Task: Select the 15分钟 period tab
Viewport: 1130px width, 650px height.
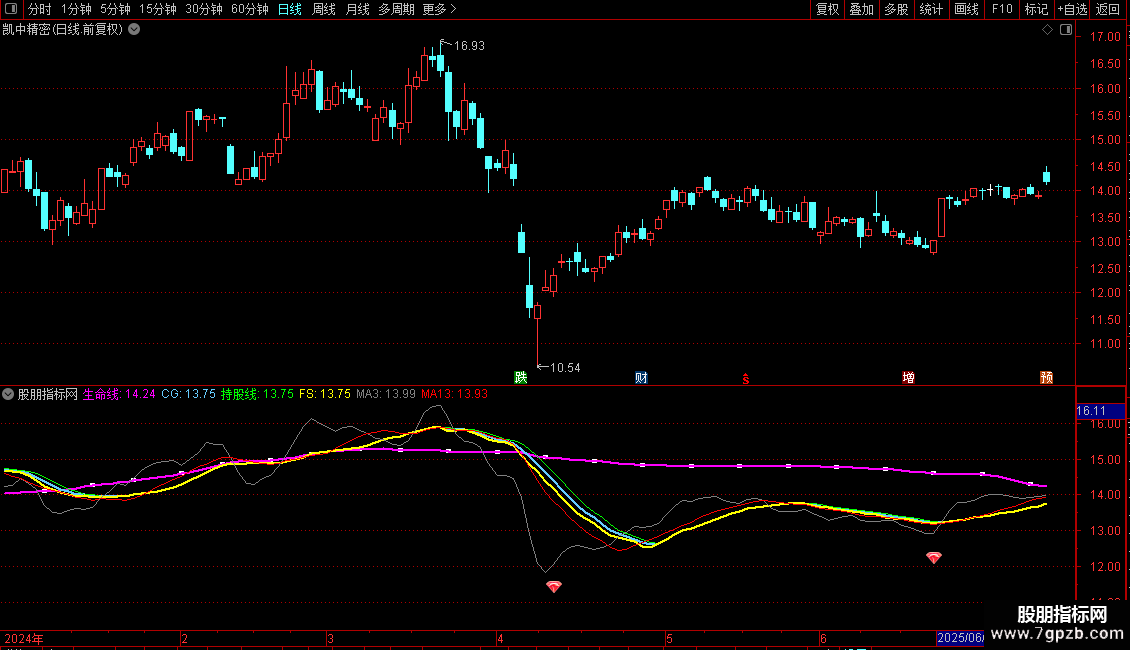Action: pyautogui.click(x=158, y=9)
